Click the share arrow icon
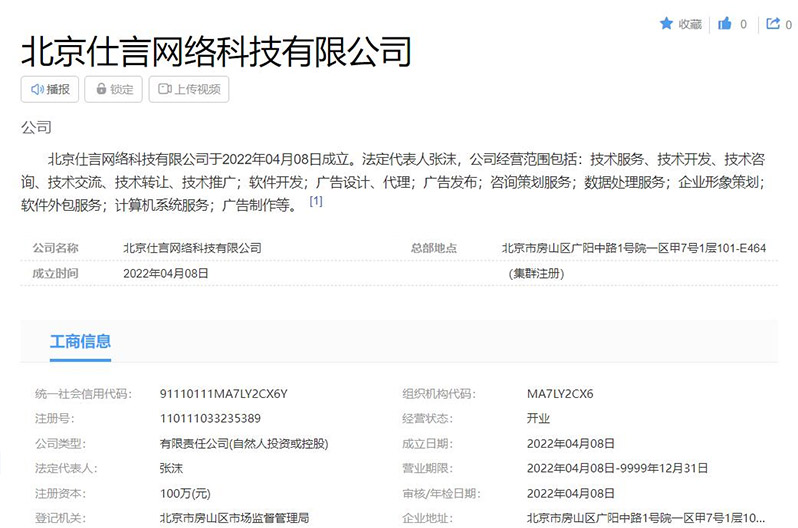Screen dimensions: 798x528 [x=772, y=24]
